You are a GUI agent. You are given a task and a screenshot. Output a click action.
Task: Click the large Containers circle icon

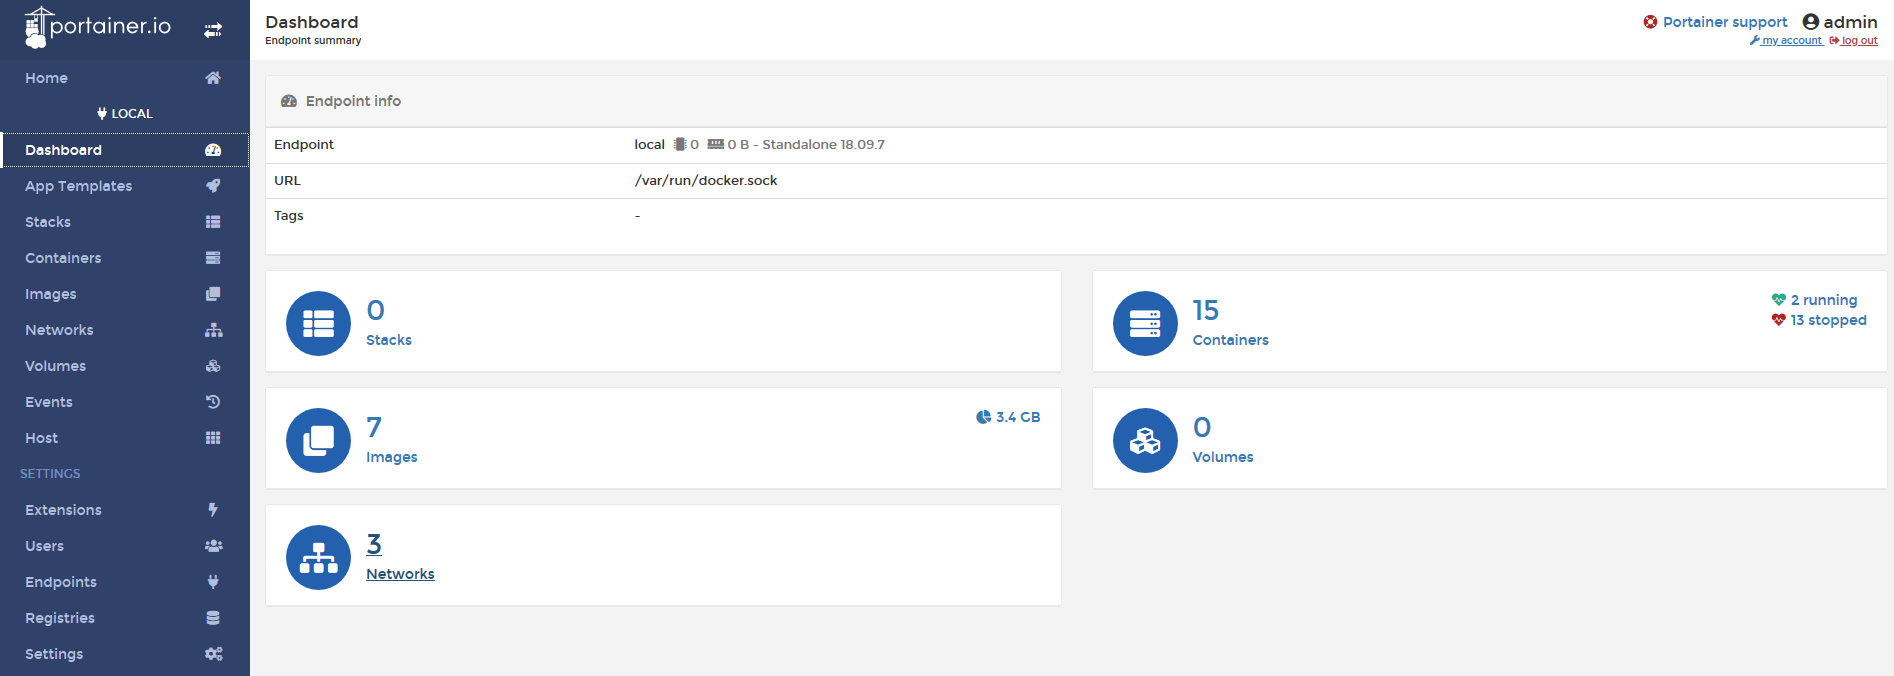tap(1145, 323)
